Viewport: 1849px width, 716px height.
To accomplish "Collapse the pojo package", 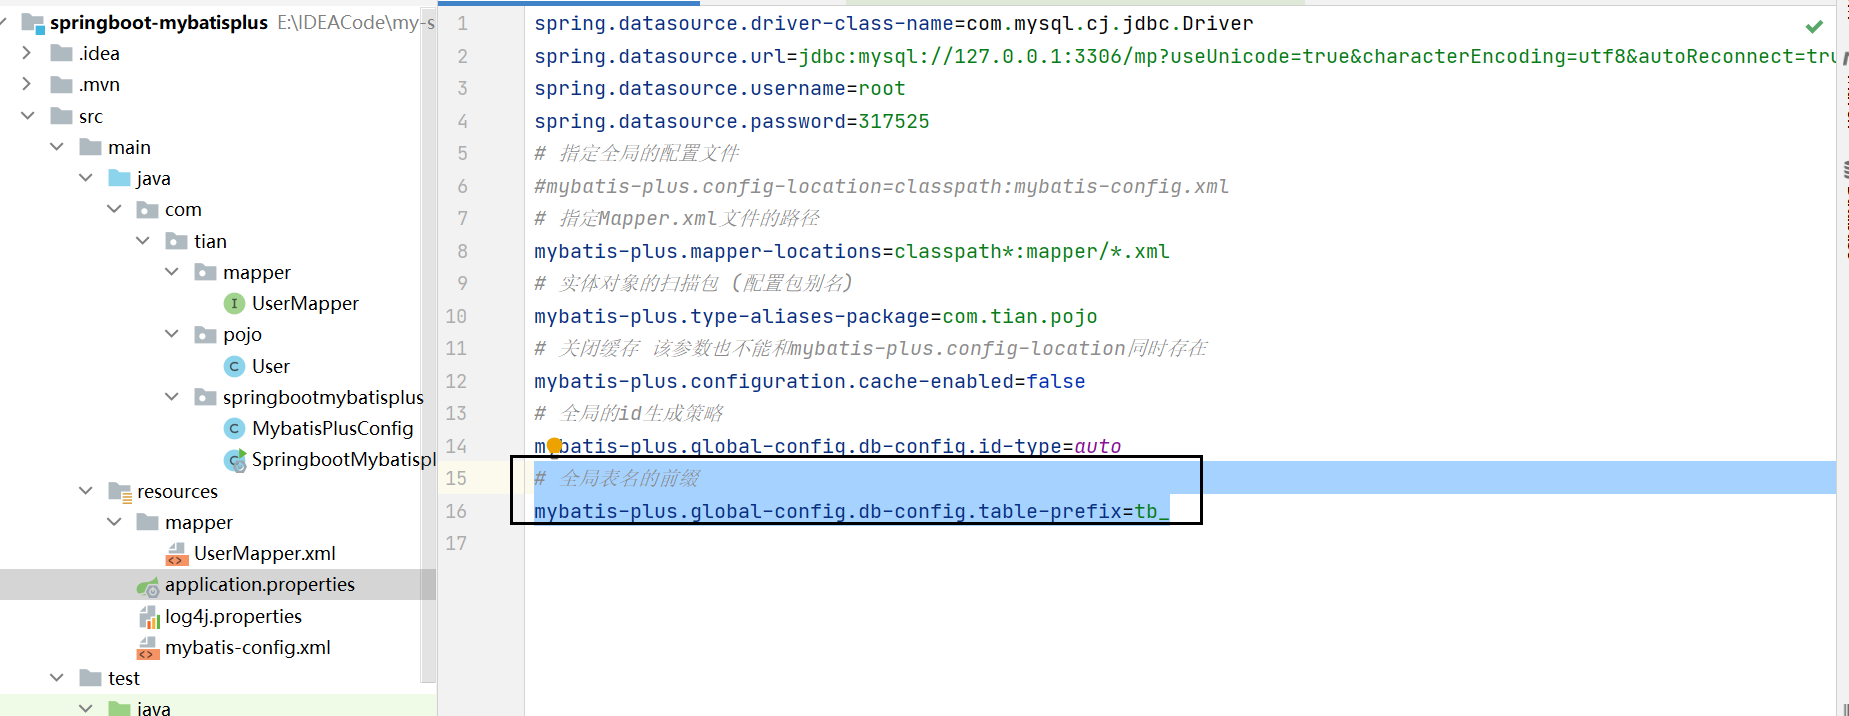I will coord(172,334).
